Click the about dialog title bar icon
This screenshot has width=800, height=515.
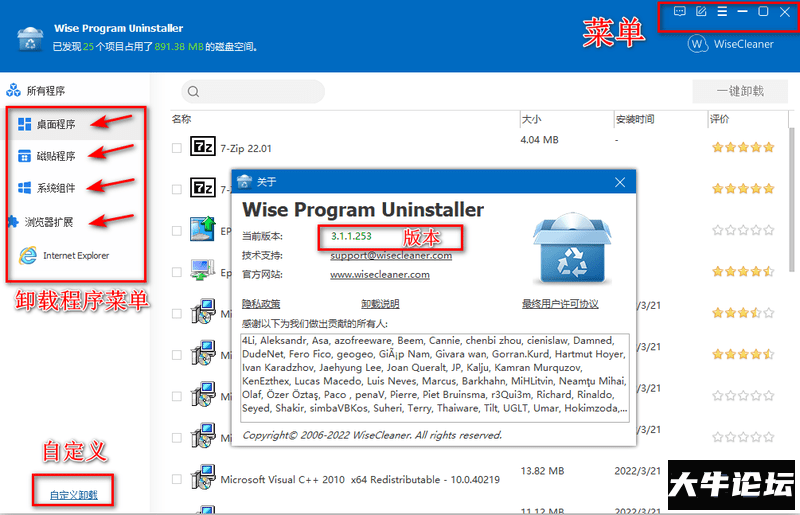[244, 182]
